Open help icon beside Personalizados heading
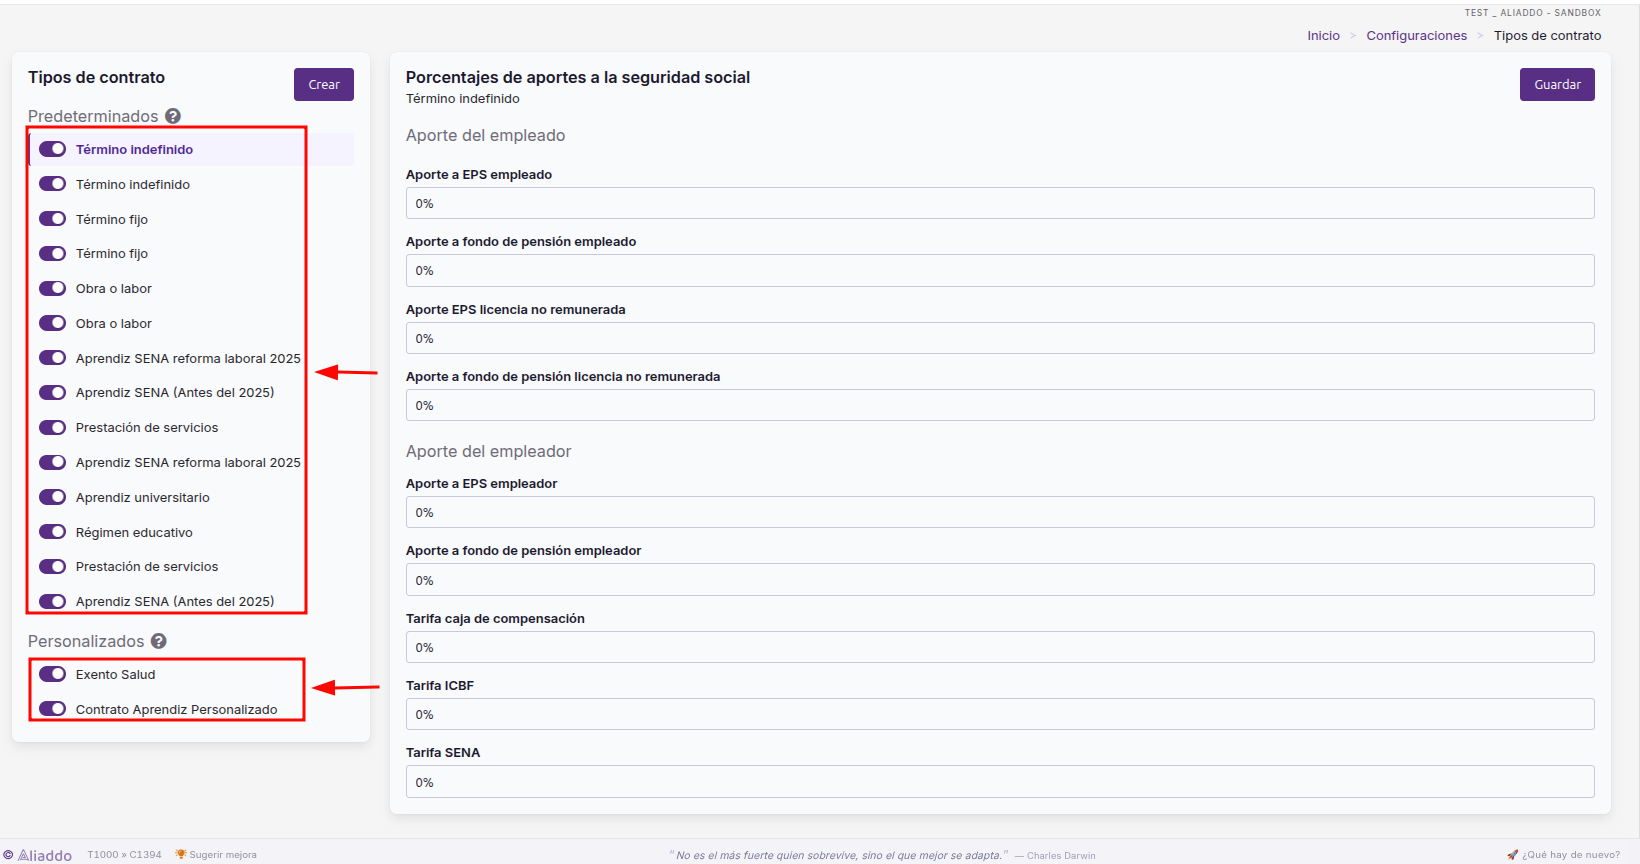 (x=159, y=641)
